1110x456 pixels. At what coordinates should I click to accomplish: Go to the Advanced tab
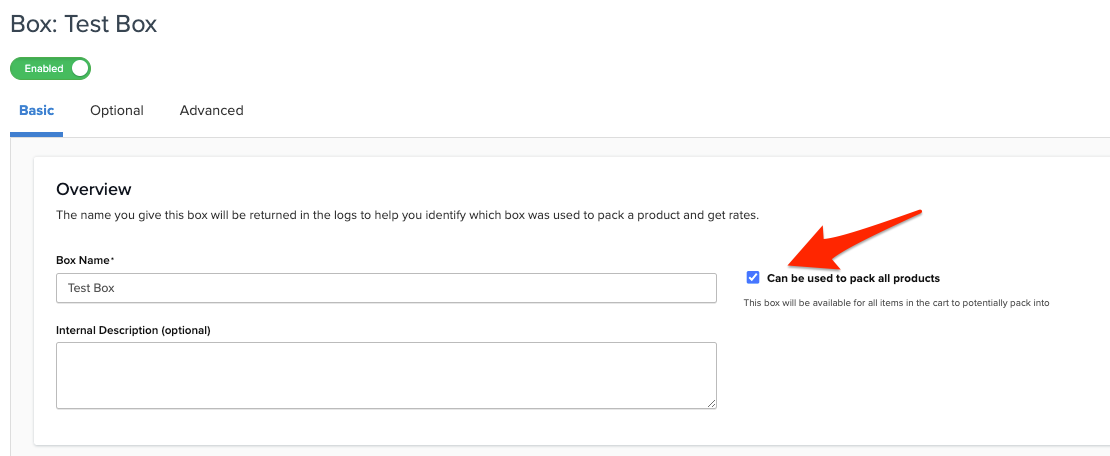(x=211, y=111)
